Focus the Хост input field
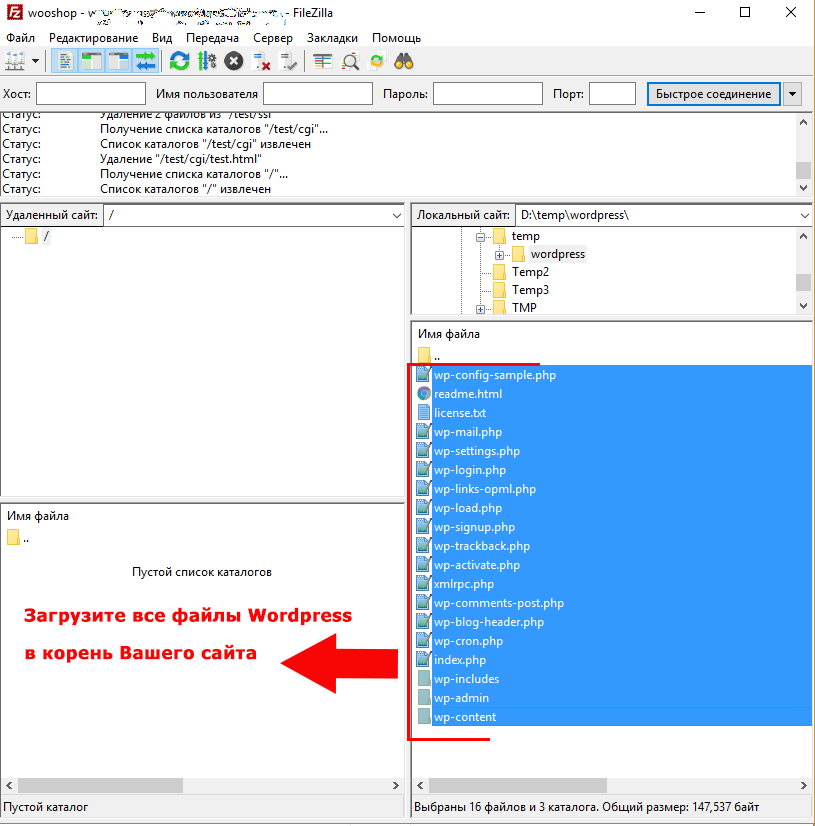The width and height of the screenshot is (815, 826). coord(91,94)
